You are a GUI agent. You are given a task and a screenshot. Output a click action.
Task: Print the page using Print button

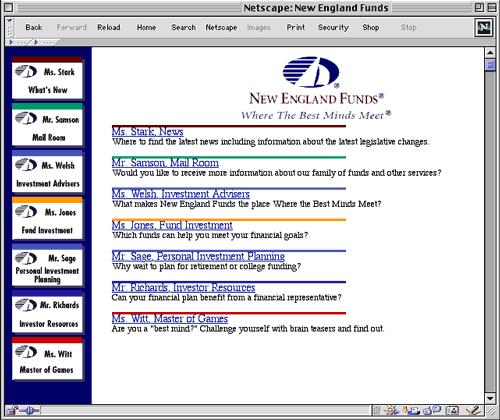pos(296,27)
